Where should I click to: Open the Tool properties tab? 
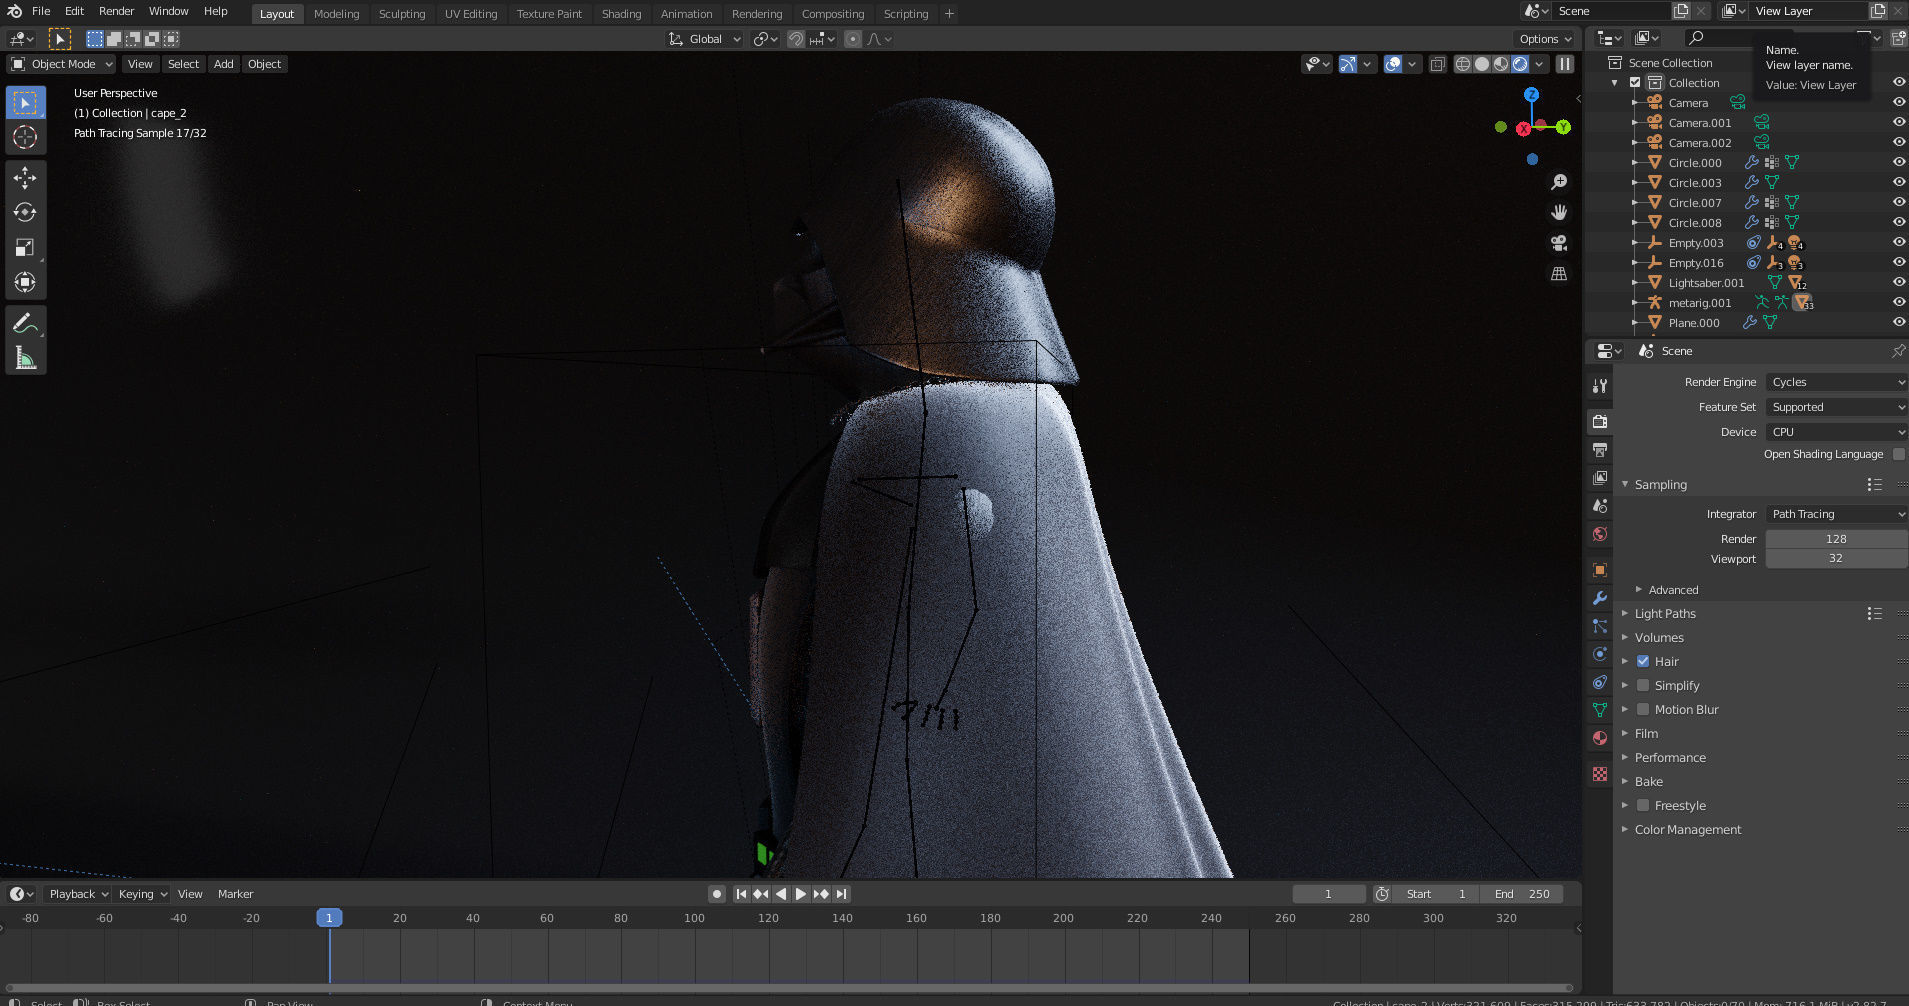tap(1600, 386)
